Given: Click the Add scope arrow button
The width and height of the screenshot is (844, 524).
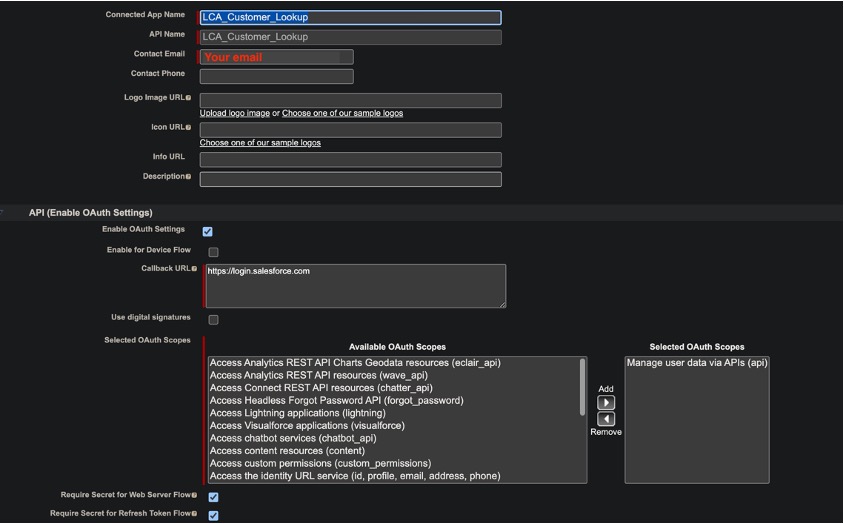Looking at the screenshot, I should pyautogui.click(x=606, y=402).
